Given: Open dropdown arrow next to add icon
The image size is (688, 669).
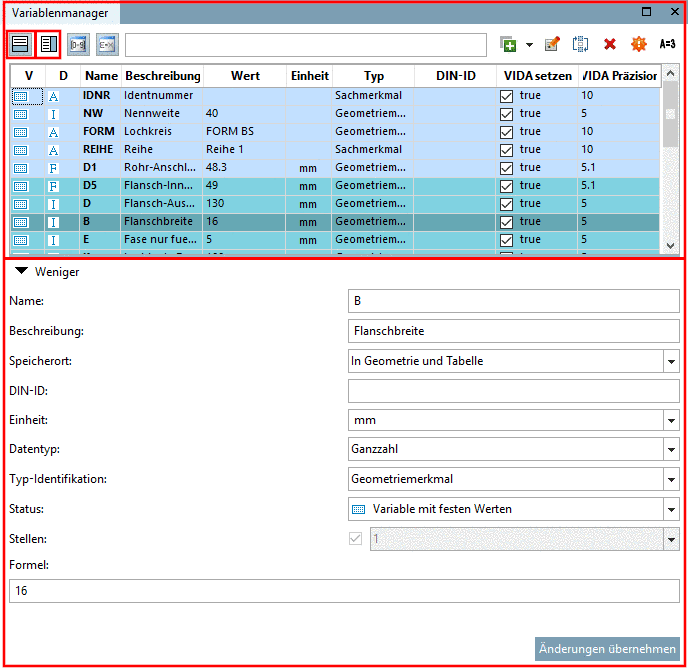Looking at the screenshot, I should coord(529,45).
